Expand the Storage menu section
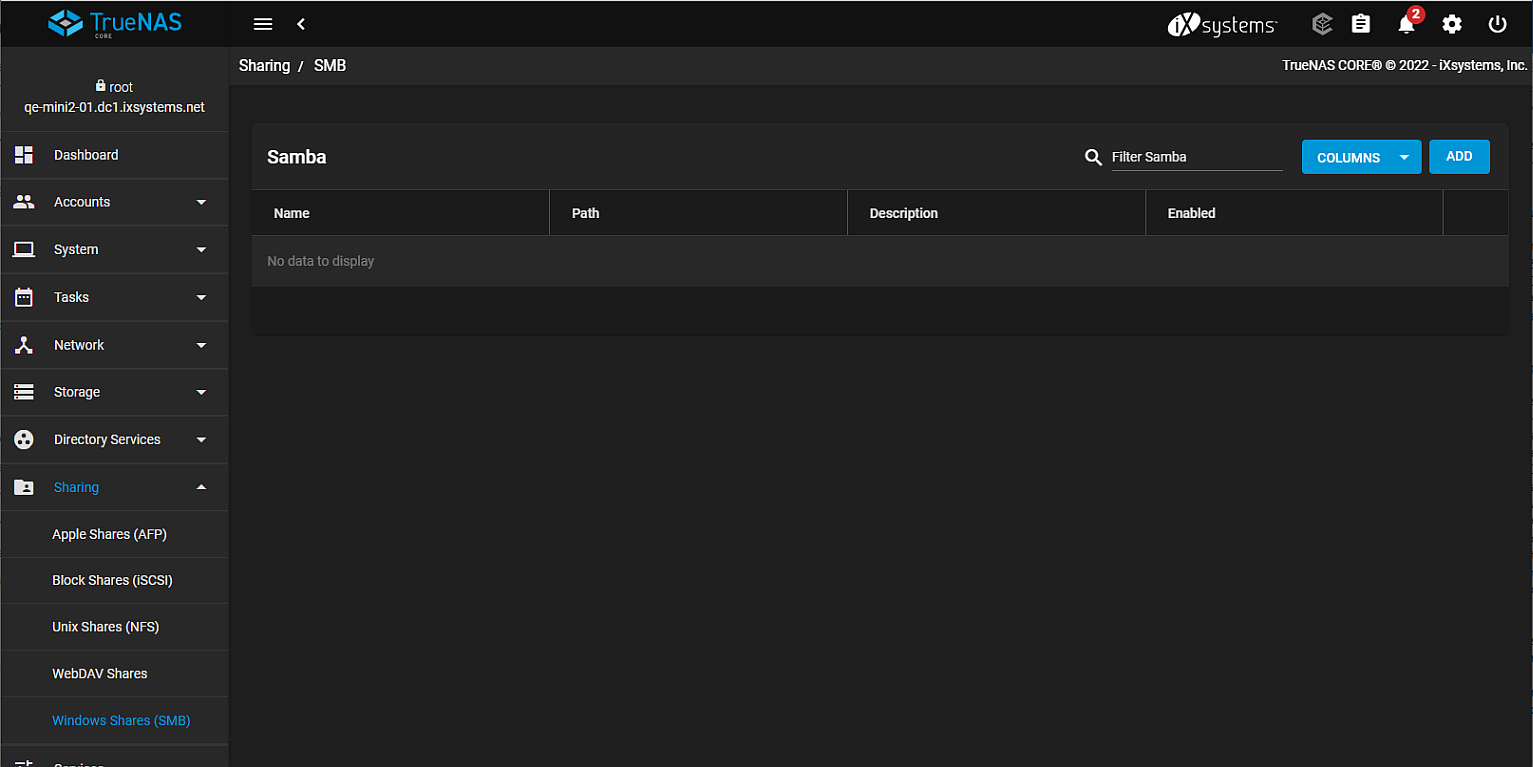The width and height of the screenshot is (1533, 767). [114, 392]
